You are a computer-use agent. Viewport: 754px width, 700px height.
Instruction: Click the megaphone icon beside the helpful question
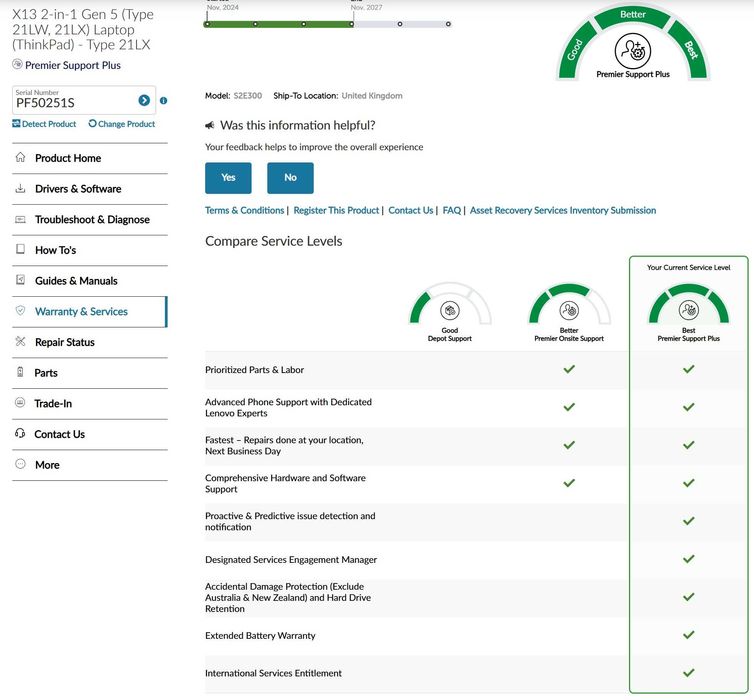pos(210,125)
